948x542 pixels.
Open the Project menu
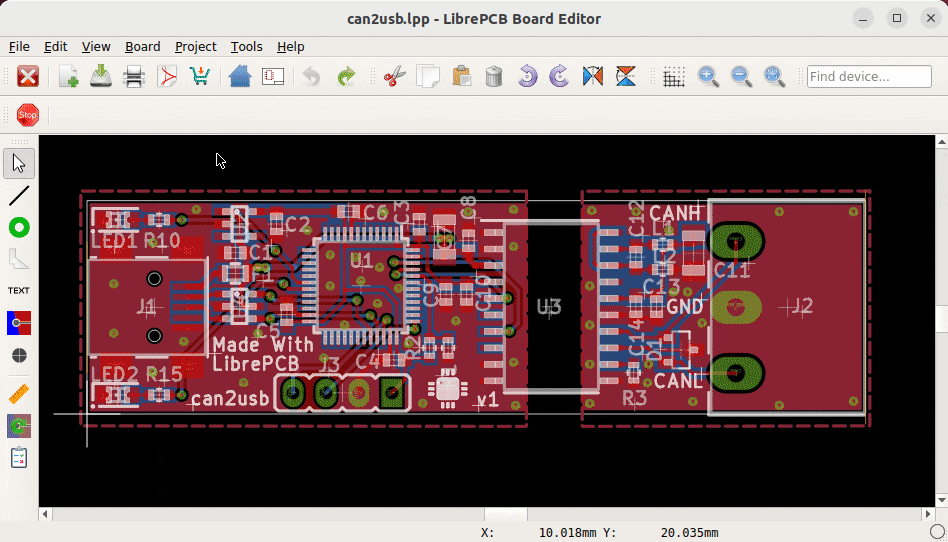(x=195, y=47)
